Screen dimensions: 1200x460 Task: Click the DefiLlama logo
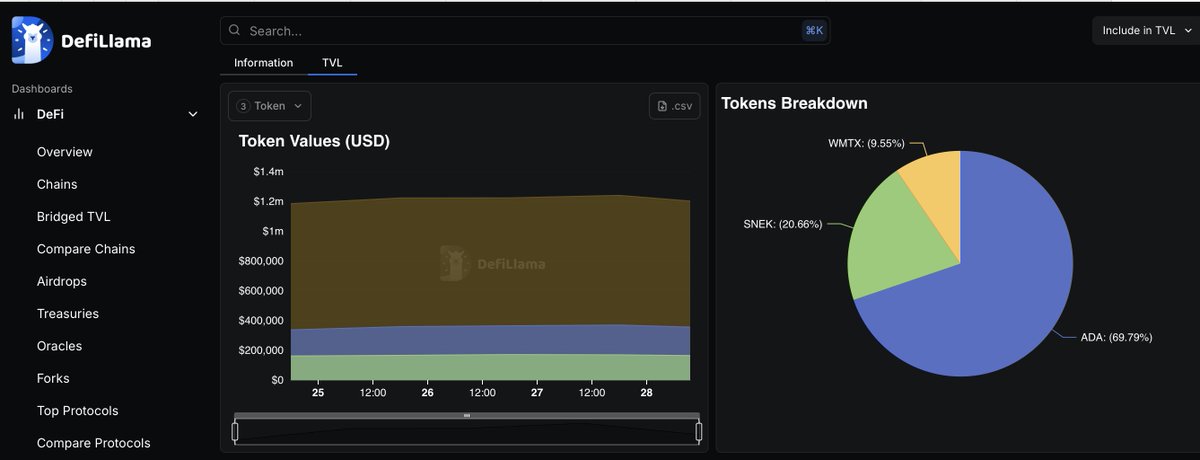81,41
